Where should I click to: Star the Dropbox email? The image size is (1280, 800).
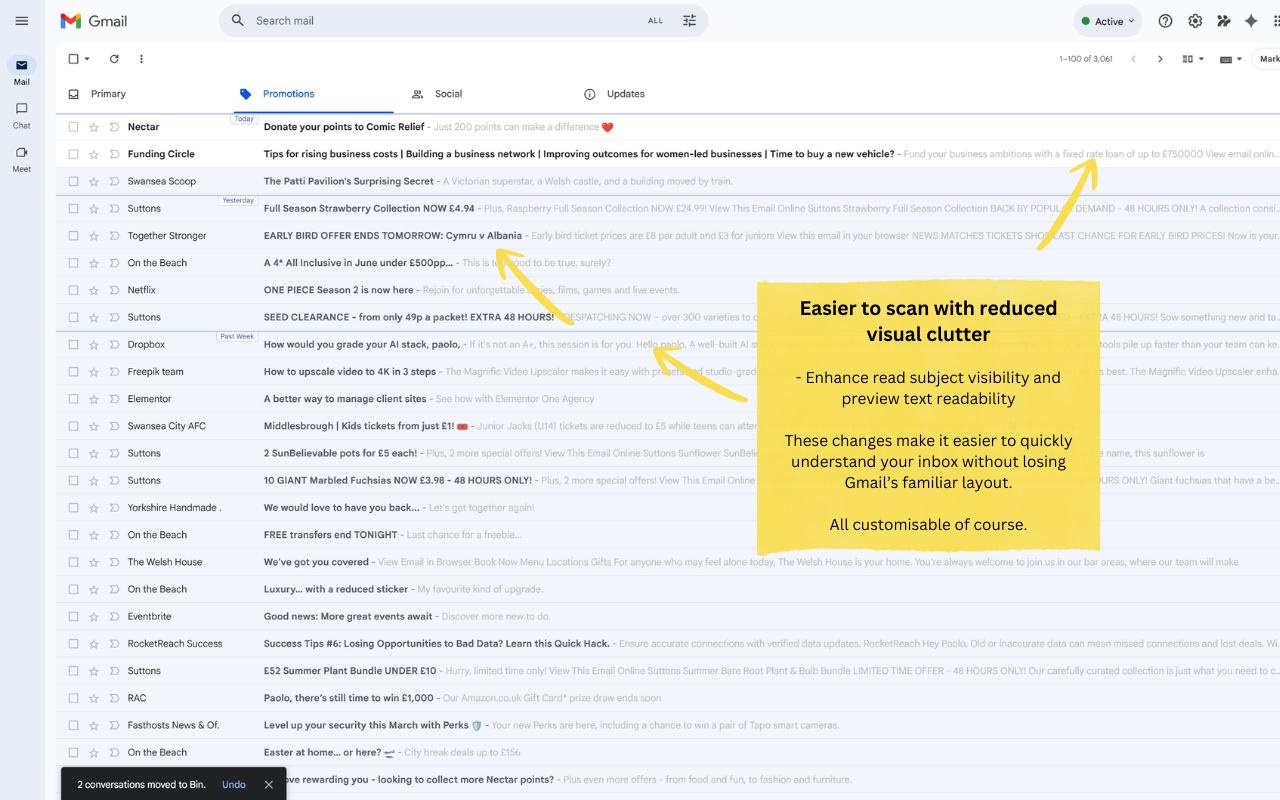(93, 344)
